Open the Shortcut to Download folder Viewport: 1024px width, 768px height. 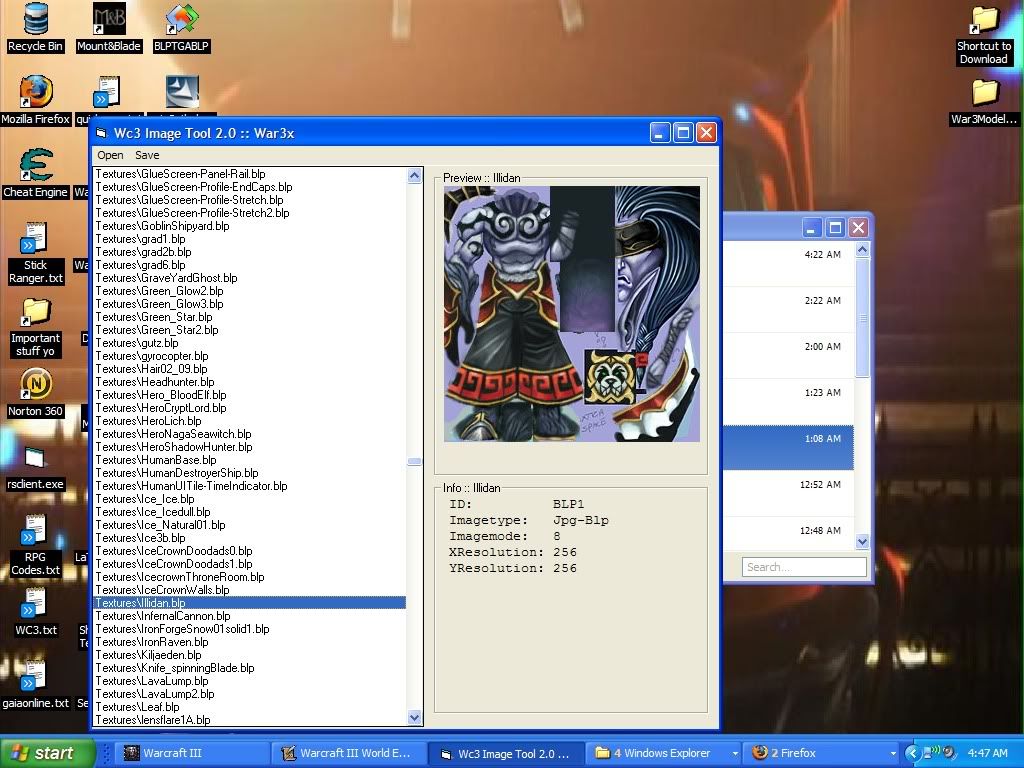[984, 35]
